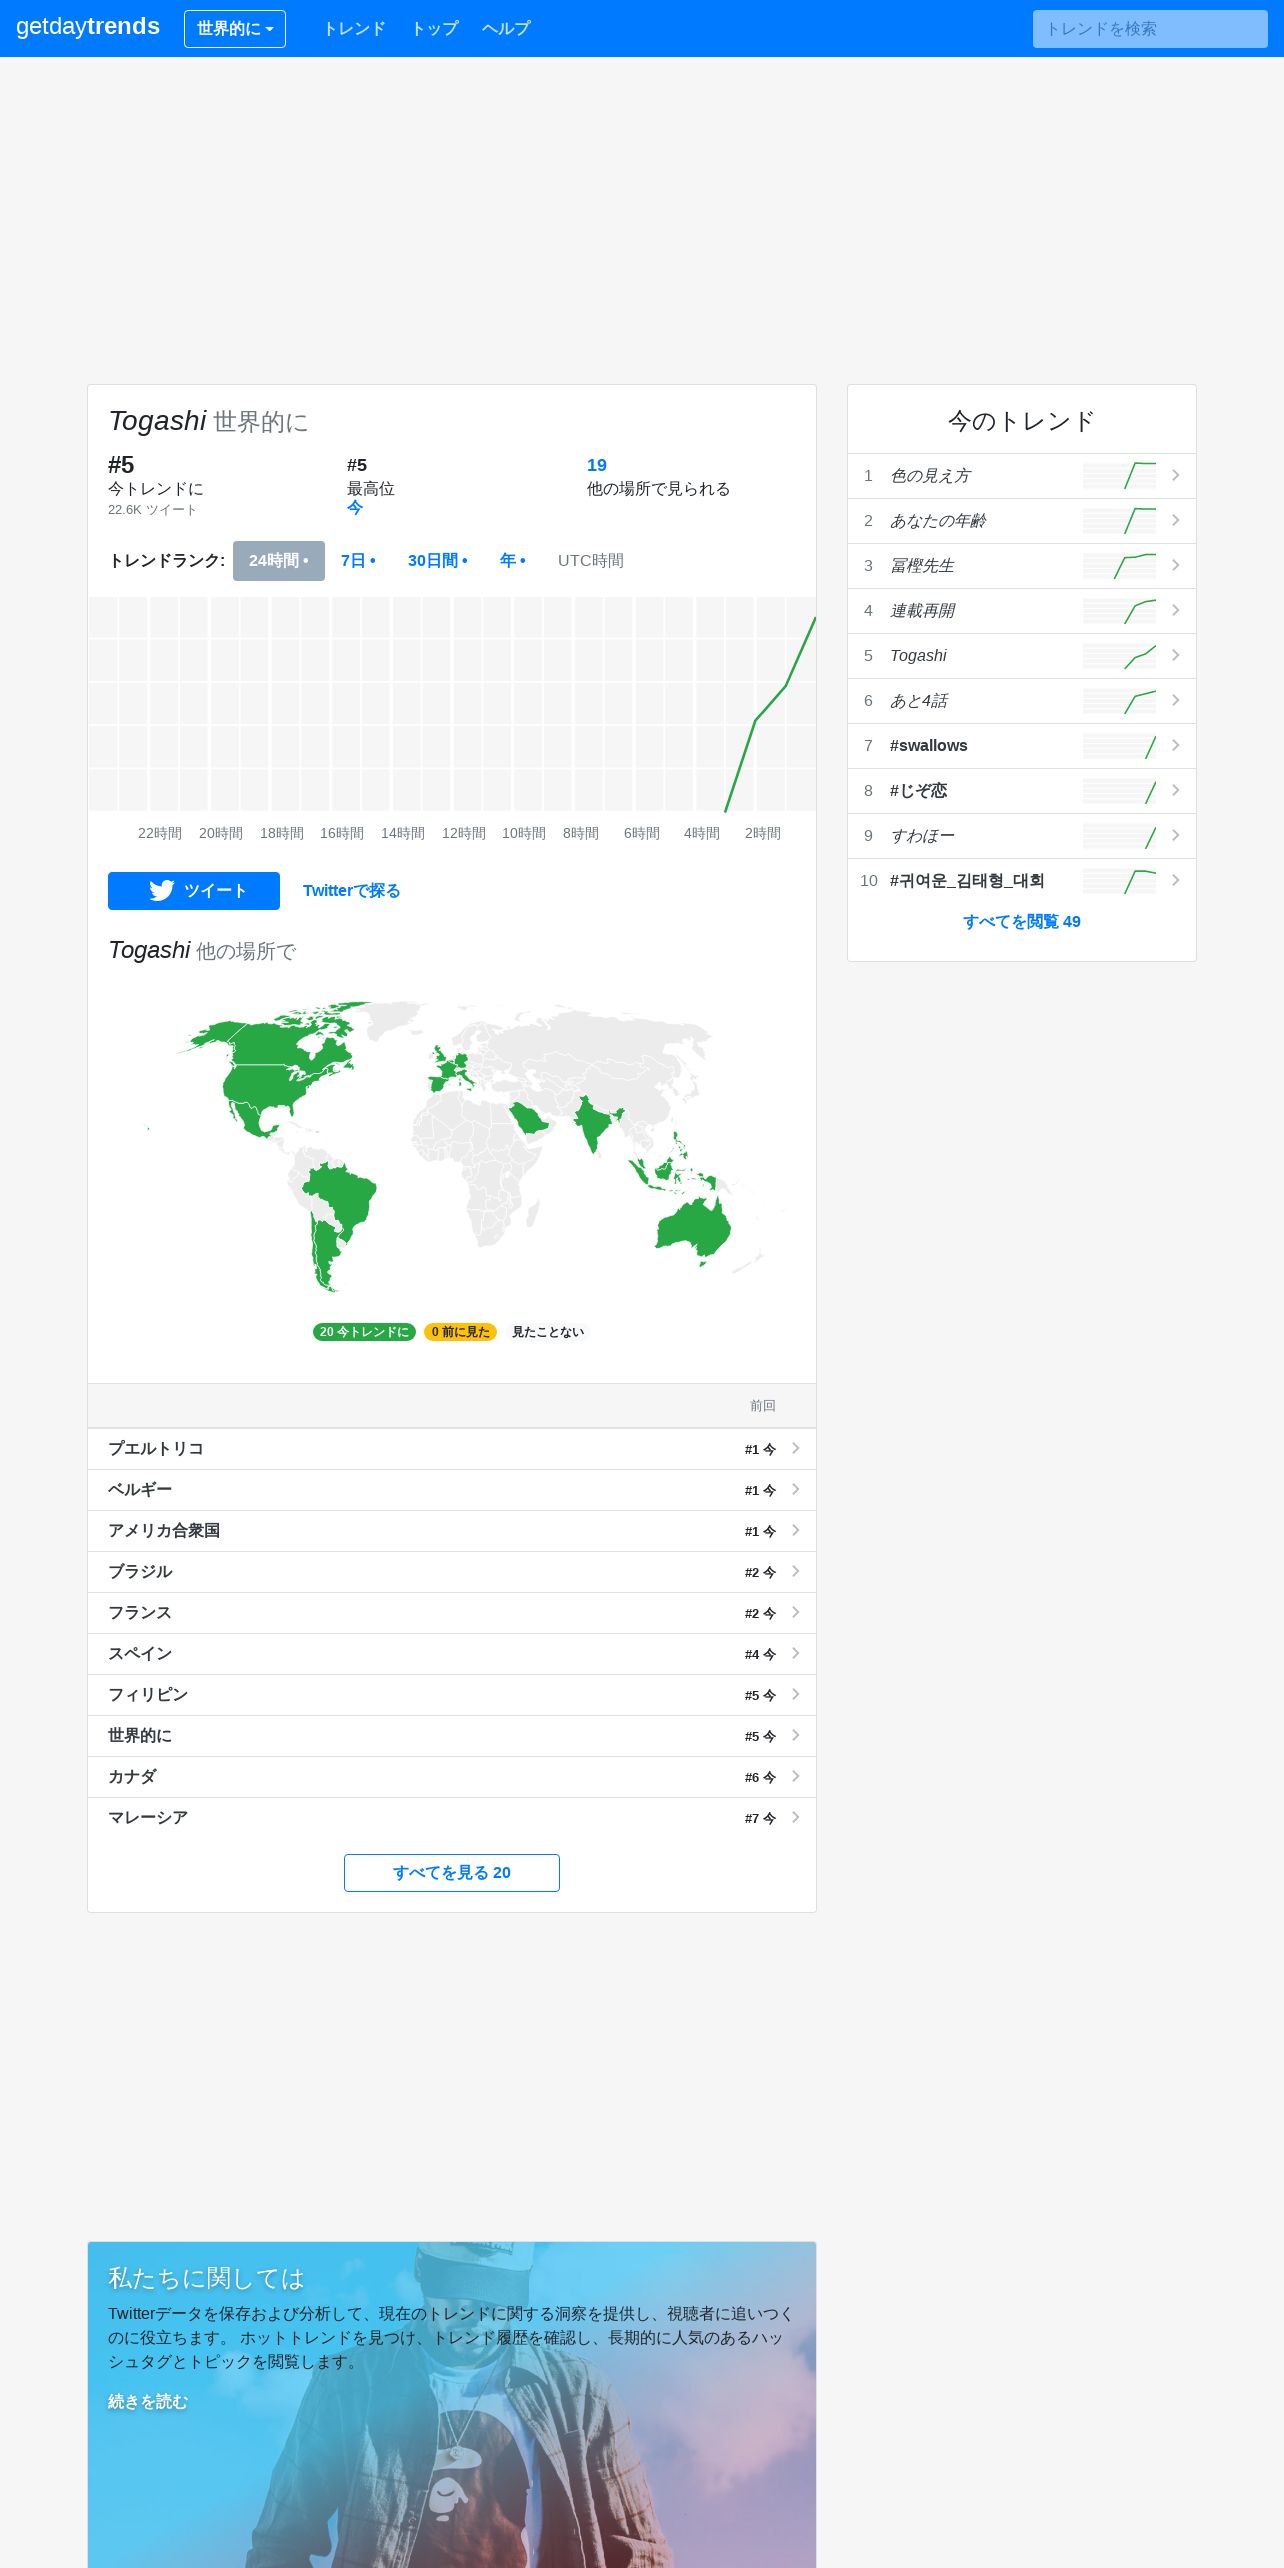Open the Twitterで探る link
The height and width of the screenshot is (2568, 1284).
(352, 891)
